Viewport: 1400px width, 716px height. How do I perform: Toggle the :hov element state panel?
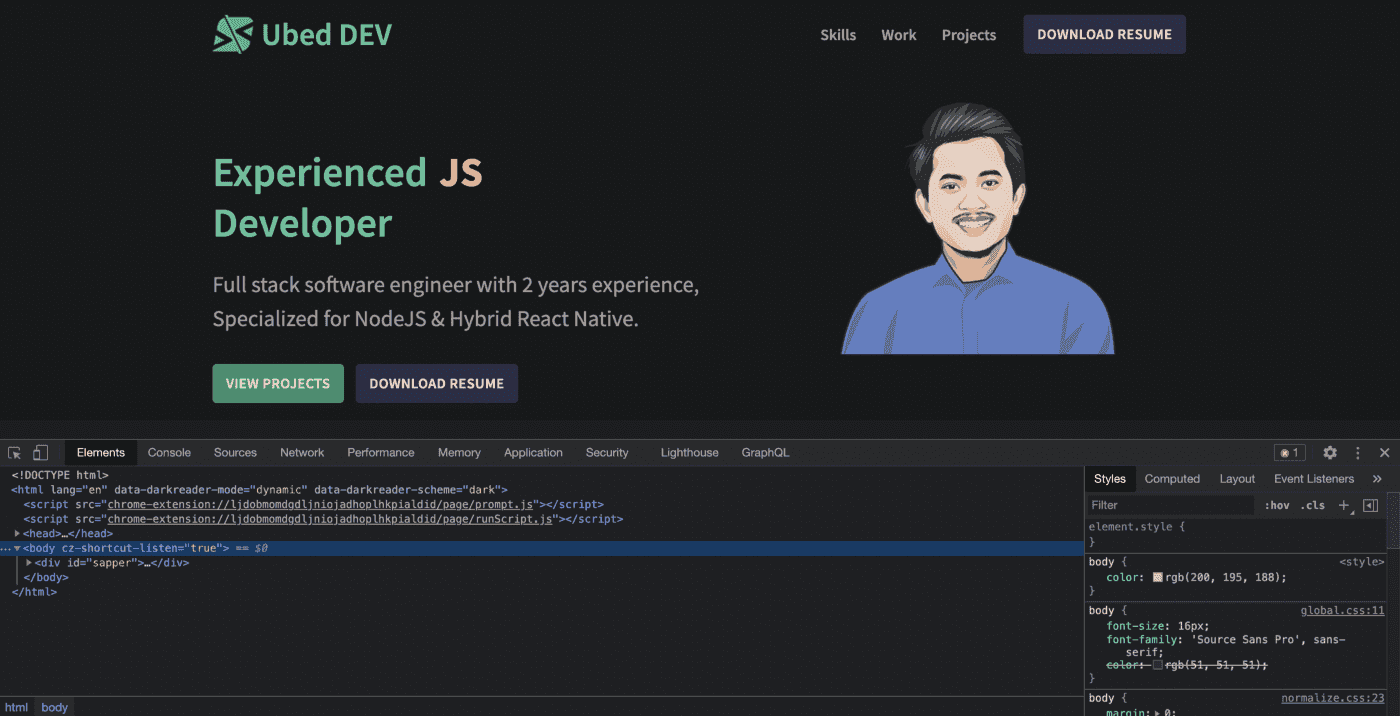click(x=1277, y=505)
